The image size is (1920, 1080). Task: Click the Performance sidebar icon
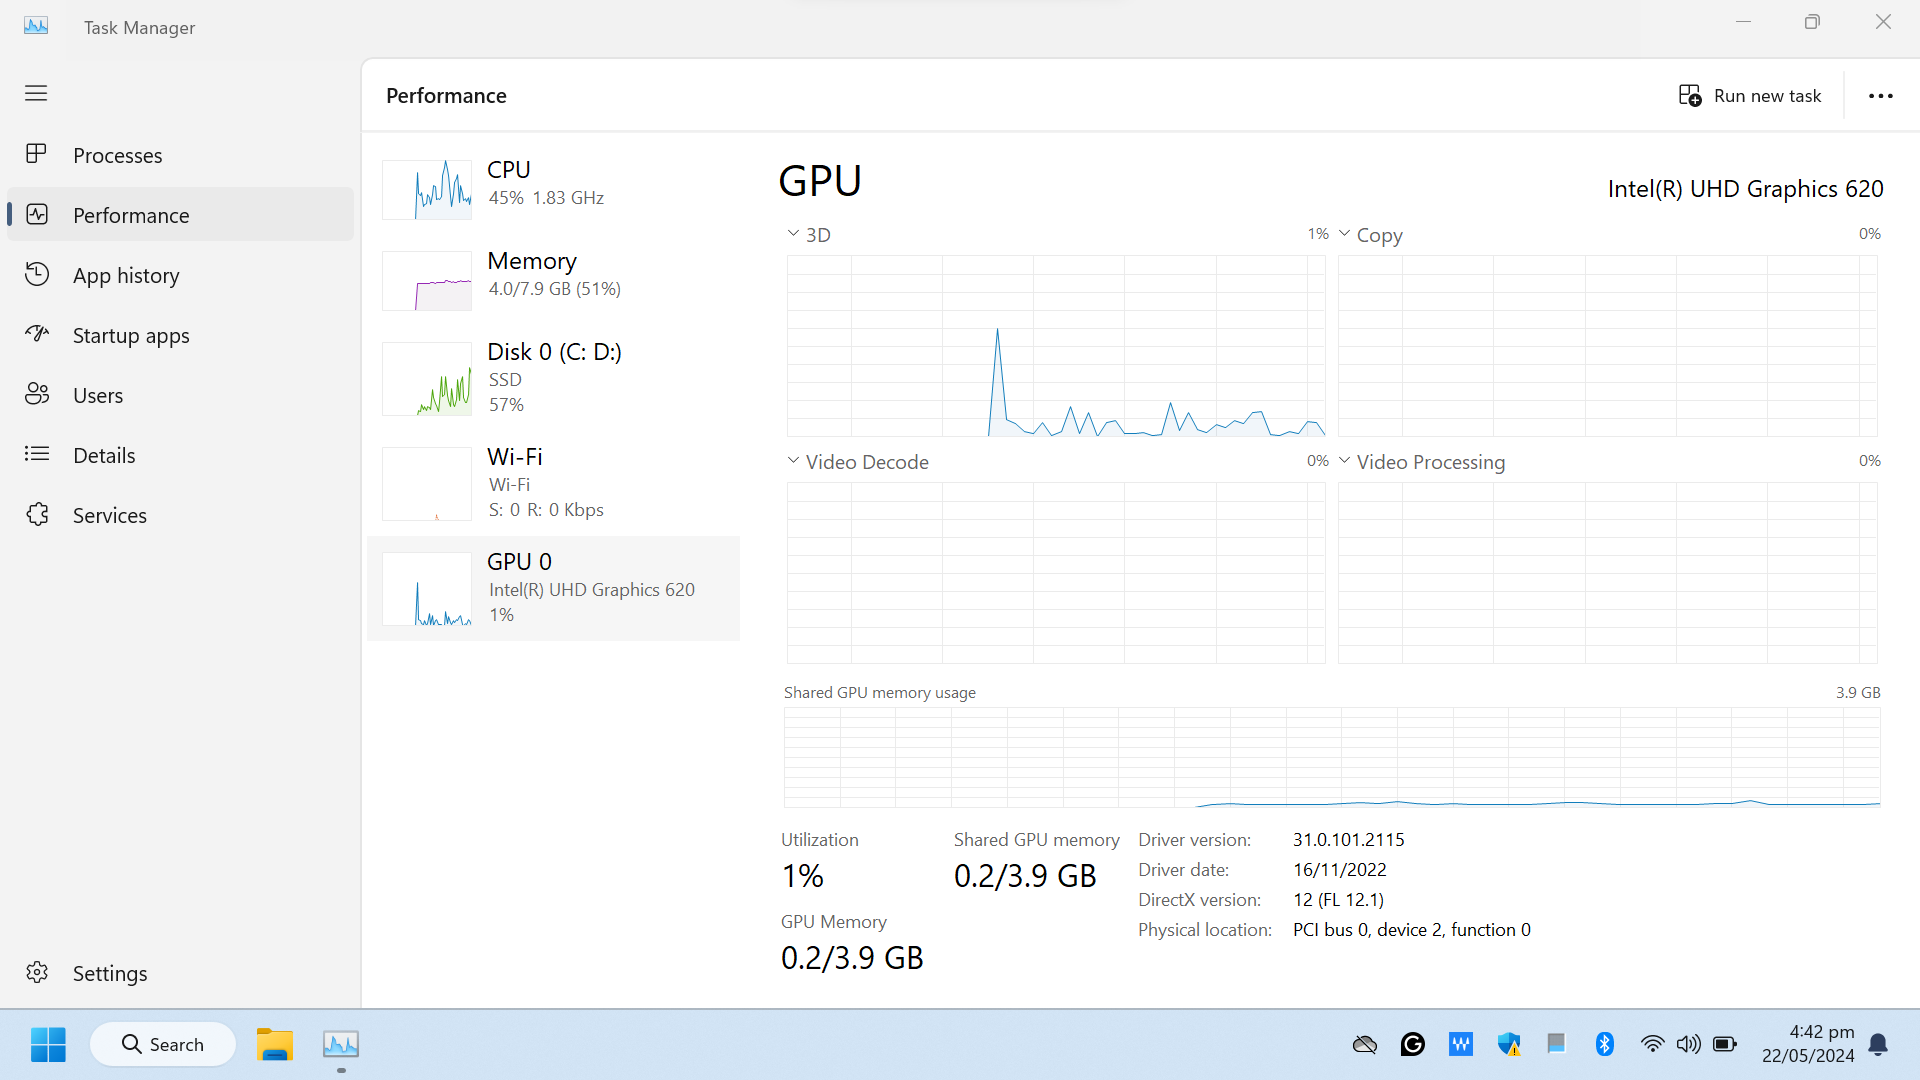click(36, 214)
